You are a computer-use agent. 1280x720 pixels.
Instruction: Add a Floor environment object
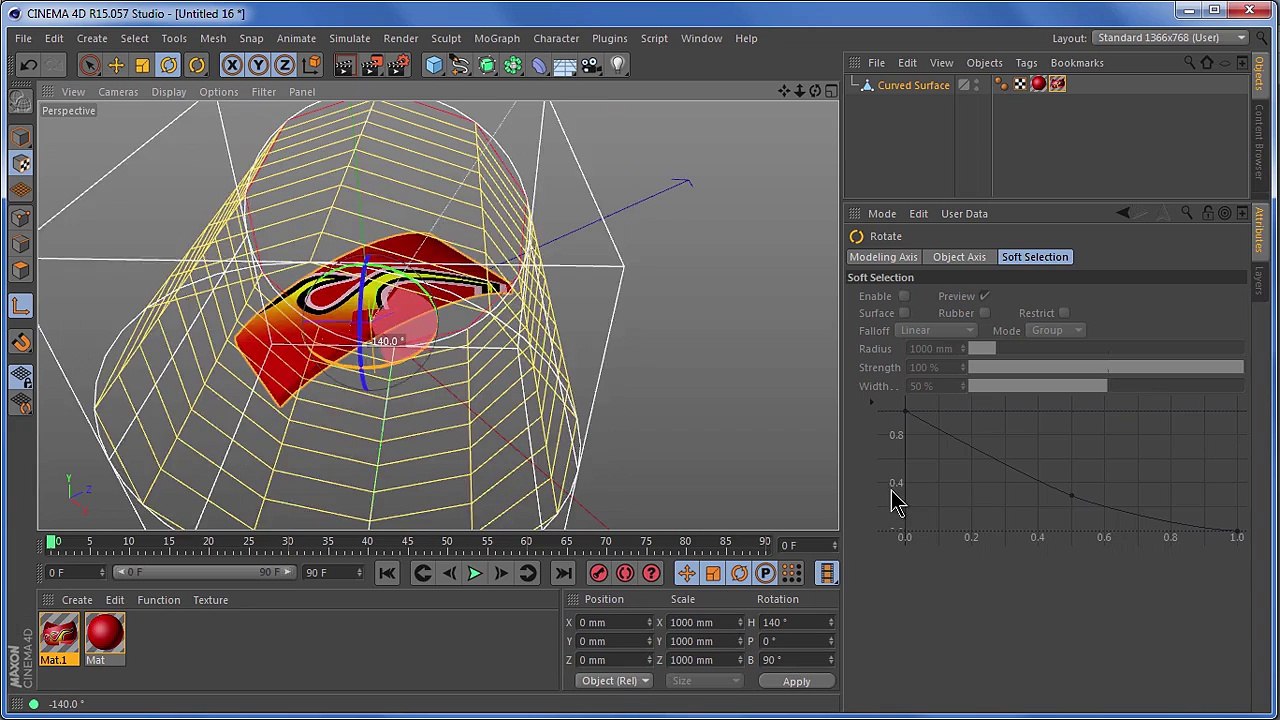(x=565, y=65)
